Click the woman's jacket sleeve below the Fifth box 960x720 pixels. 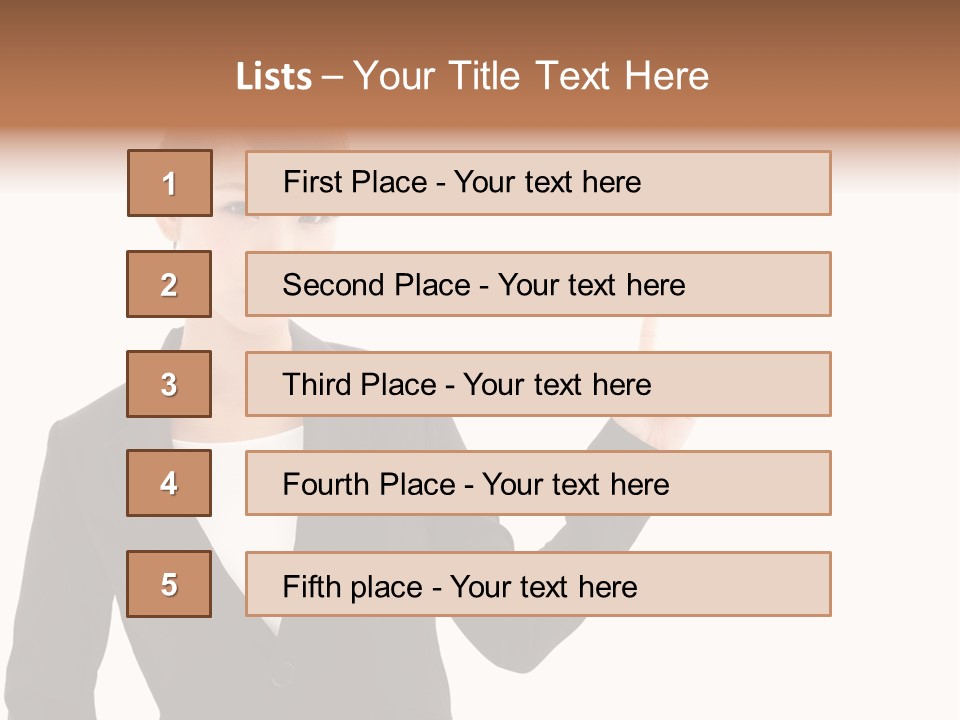(x=560, y=650)
